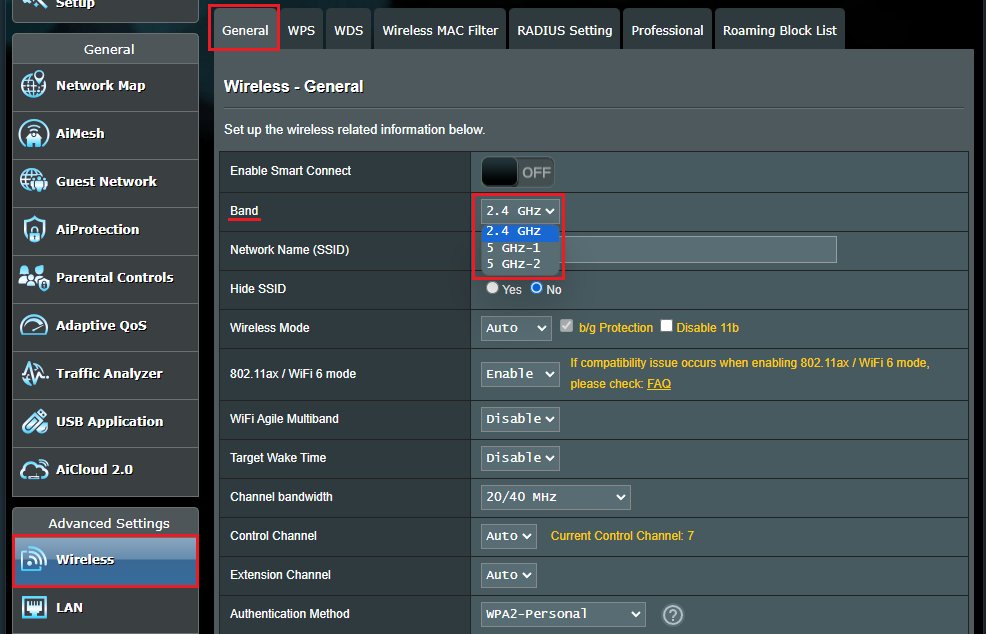
Task: Click the Wireless - General heading
Action: pos(294,86)
